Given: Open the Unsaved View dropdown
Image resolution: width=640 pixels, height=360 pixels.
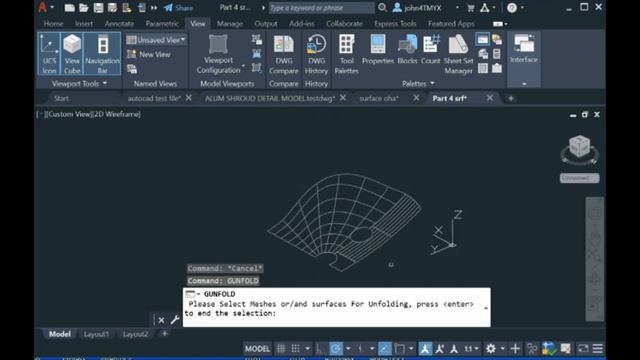Looking at the screenshot, I should (156, 40).
